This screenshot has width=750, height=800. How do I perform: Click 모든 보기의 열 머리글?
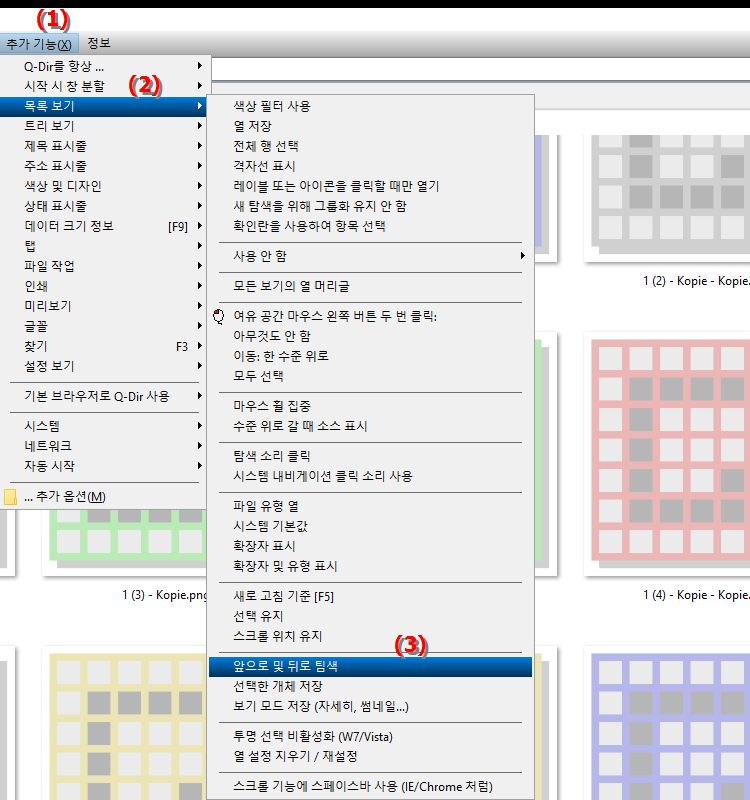click(370, 286)
